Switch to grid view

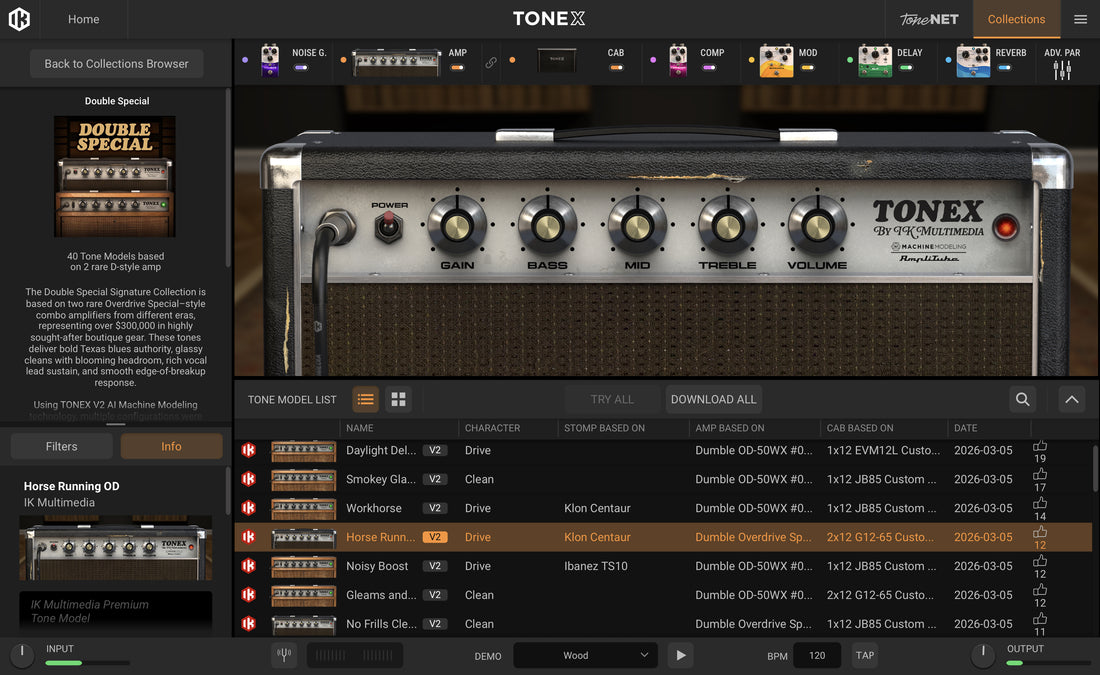(x=398, y=399)
